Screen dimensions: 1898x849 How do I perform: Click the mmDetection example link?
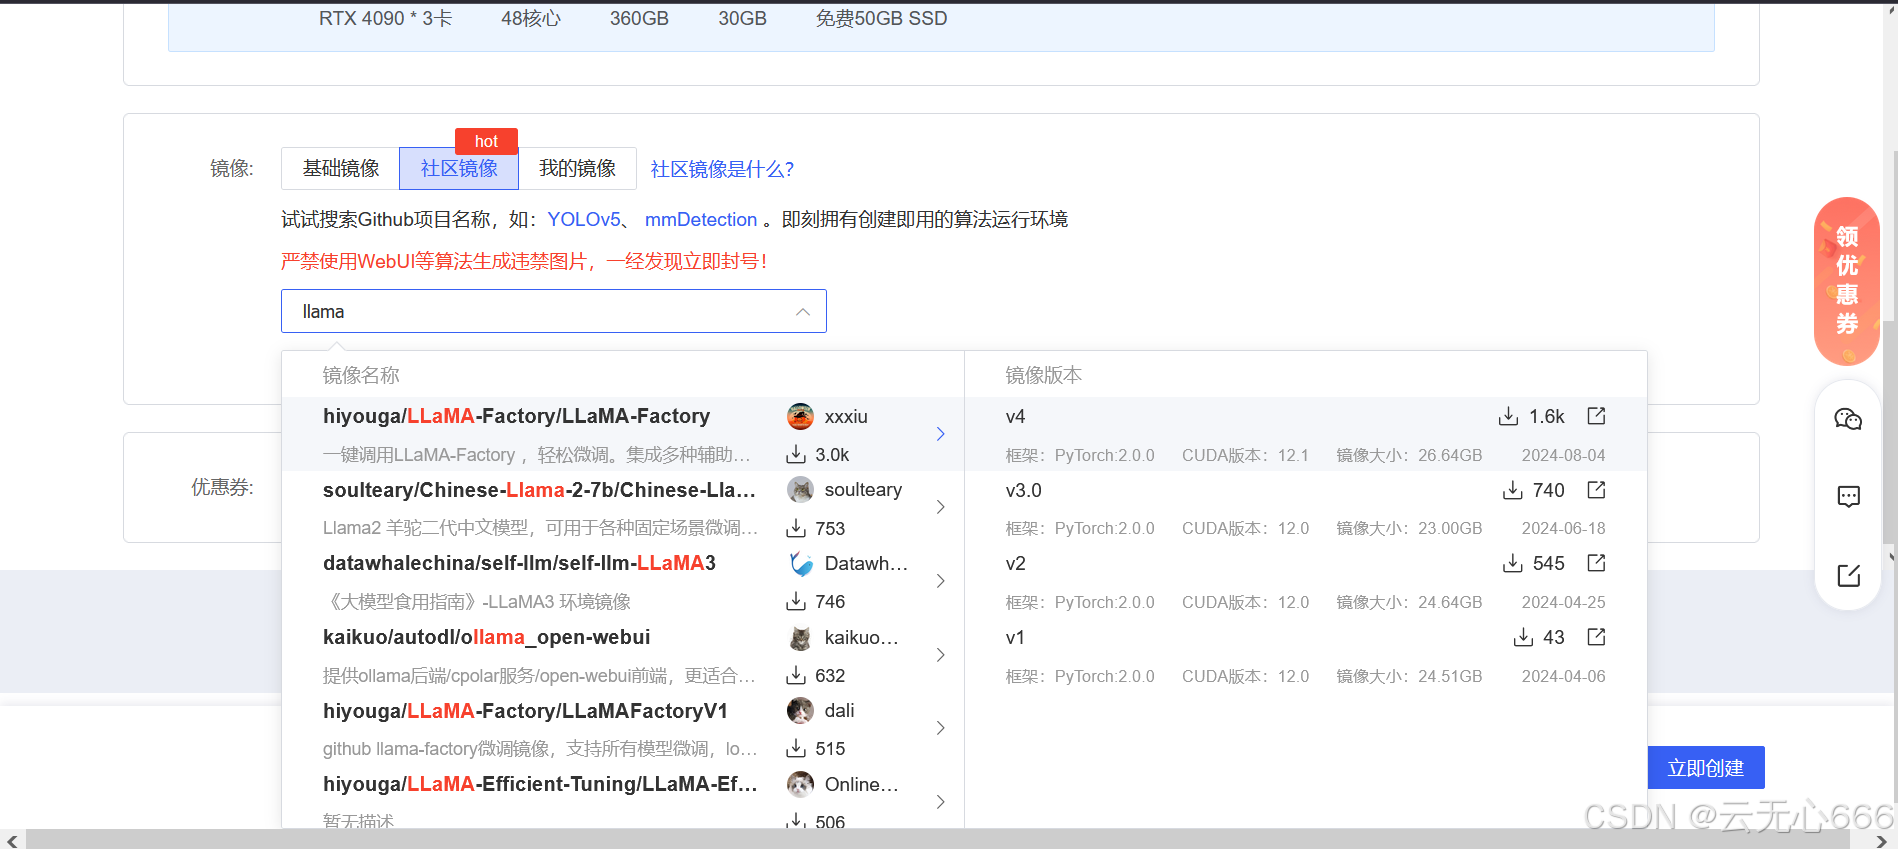[701, 219]
